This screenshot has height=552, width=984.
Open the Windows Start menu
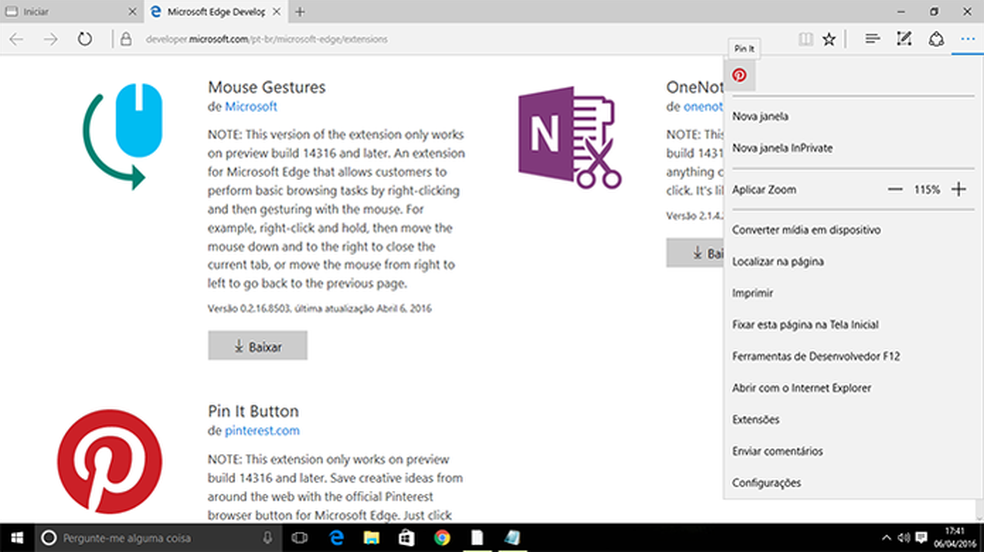click(x=17, y=538)
